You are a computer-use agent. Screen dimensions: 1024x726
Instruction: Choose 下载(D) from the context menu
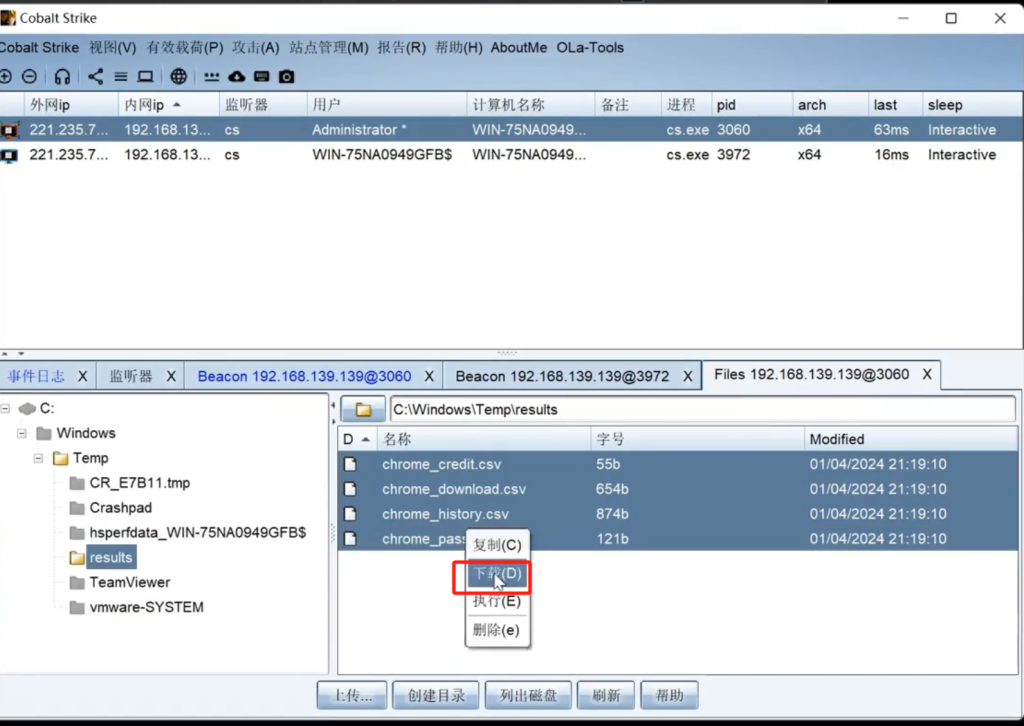pyautogui.click(x=497, y=574)
